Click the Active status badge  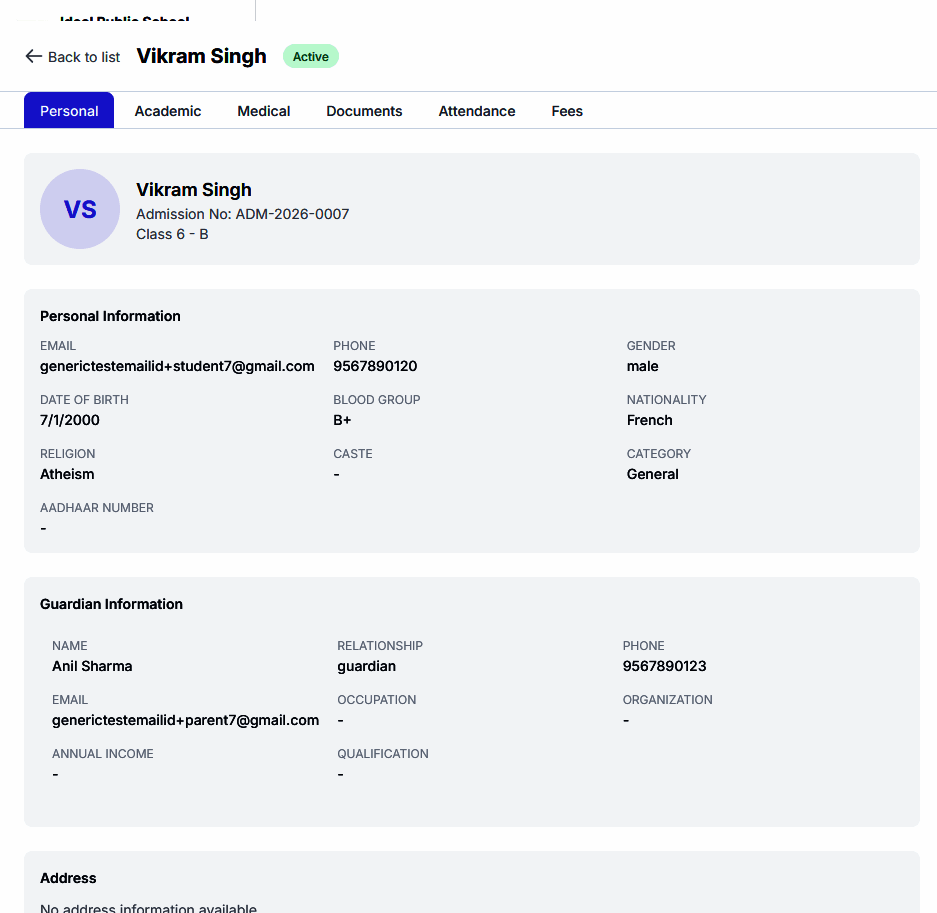pyautogui.click(x=311, y=56)
